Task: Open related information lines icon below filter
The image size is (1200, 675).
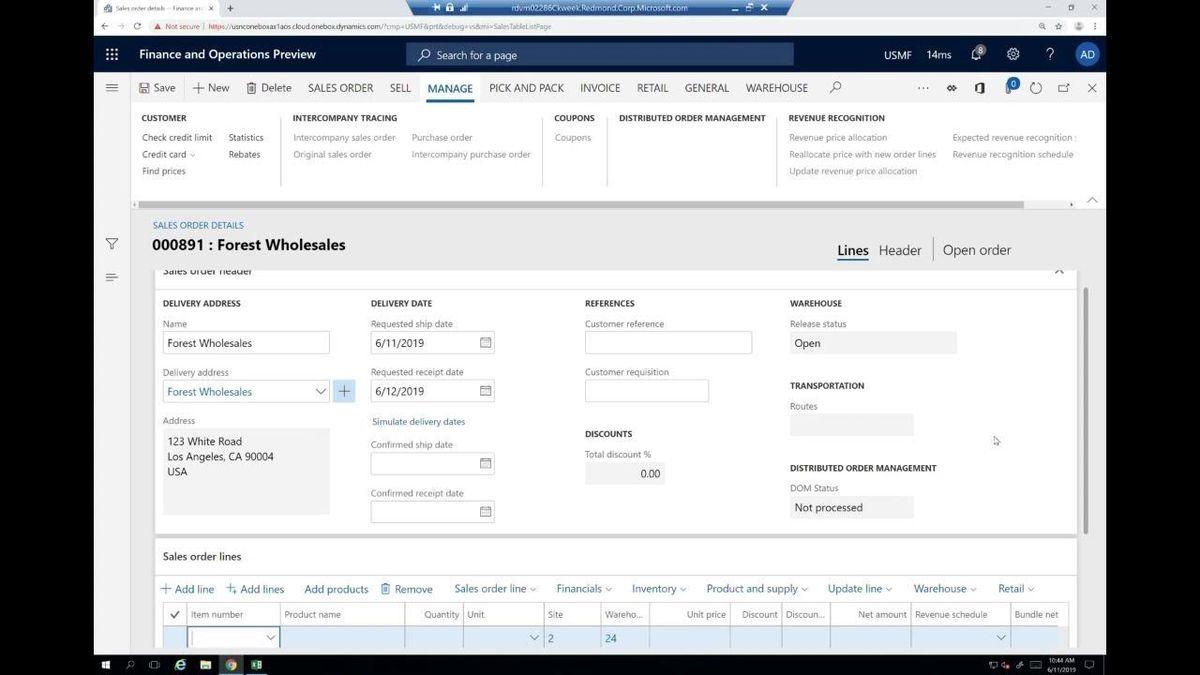Action: coord(112,277)
